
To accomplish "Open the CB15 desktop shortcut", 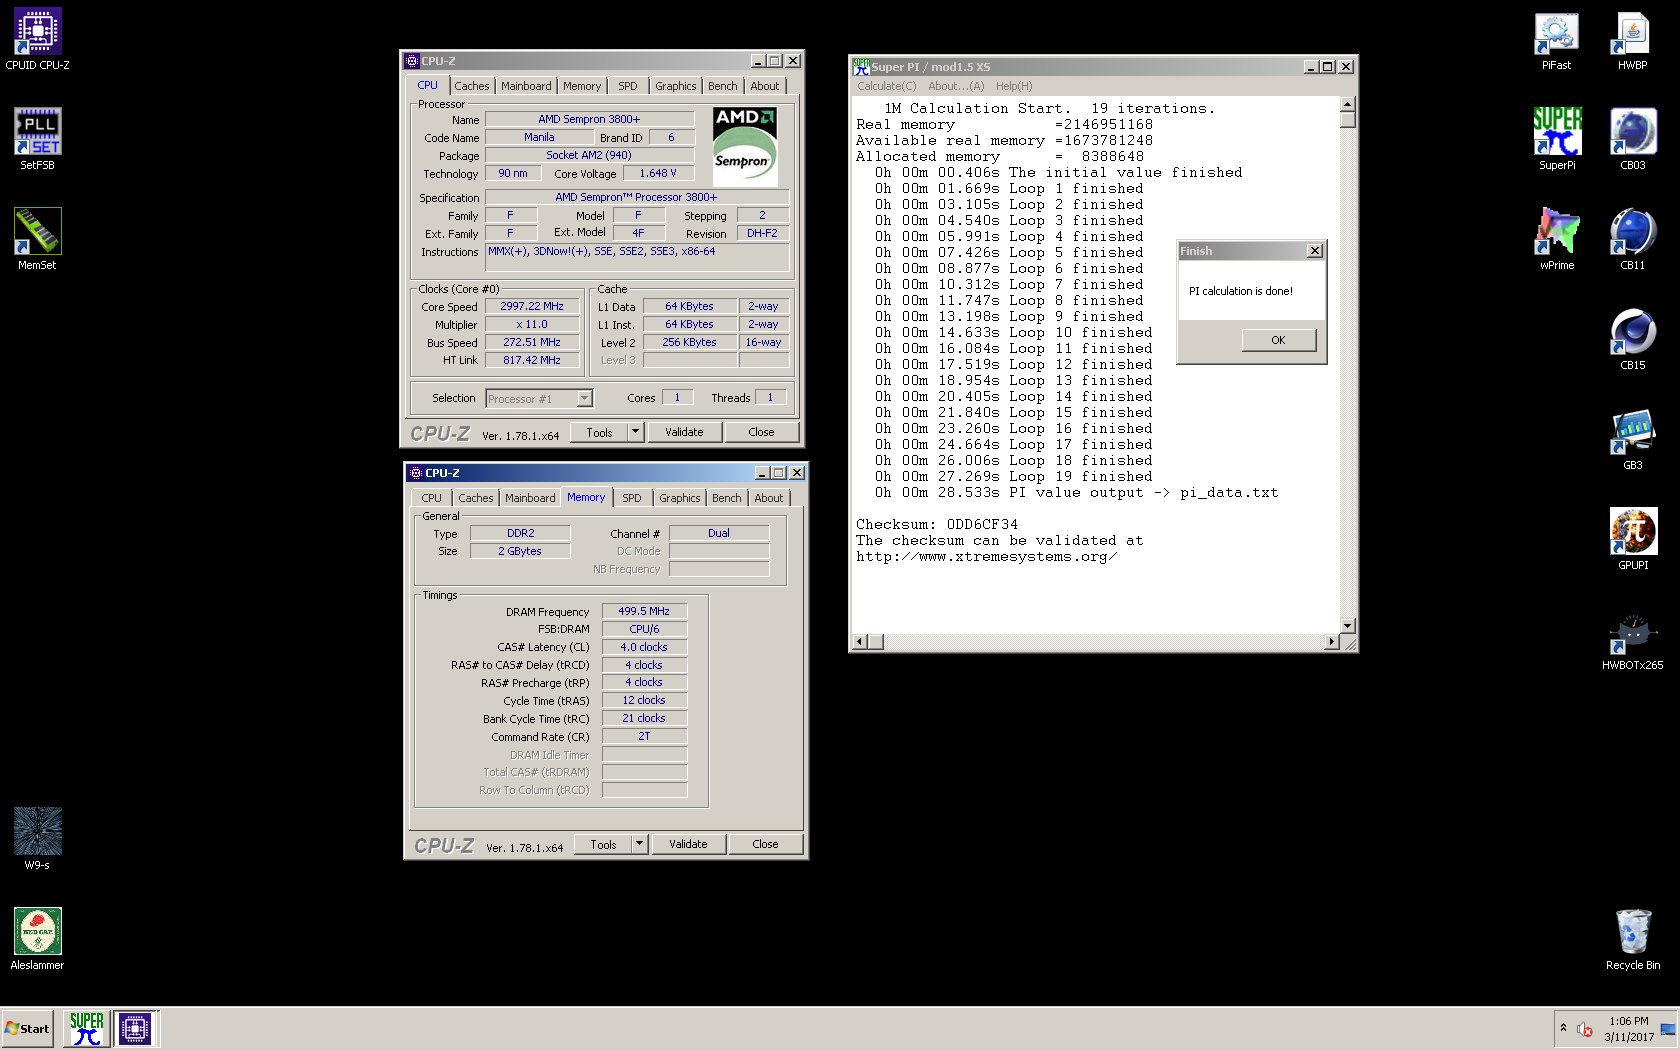I will pyautogui.click(x=1632, y=339).
